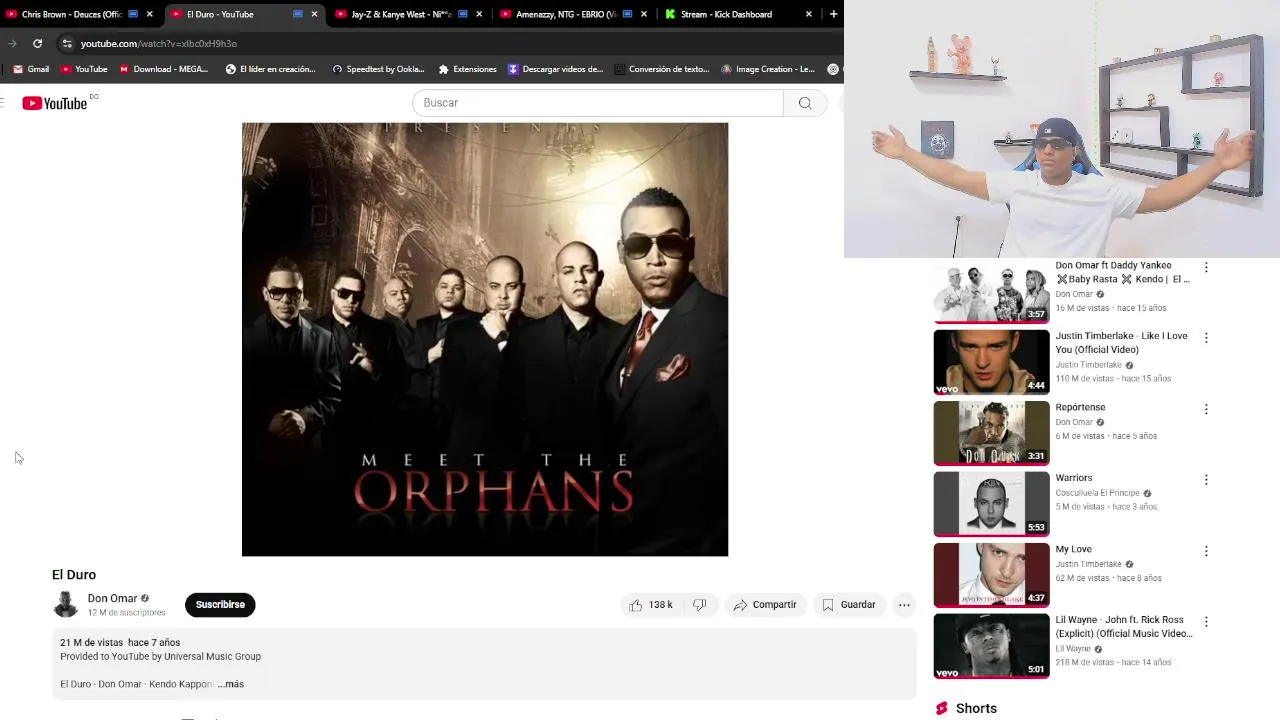Open the El líder en creación bookmark
The image size is (1280, 720).
[271, 69]
